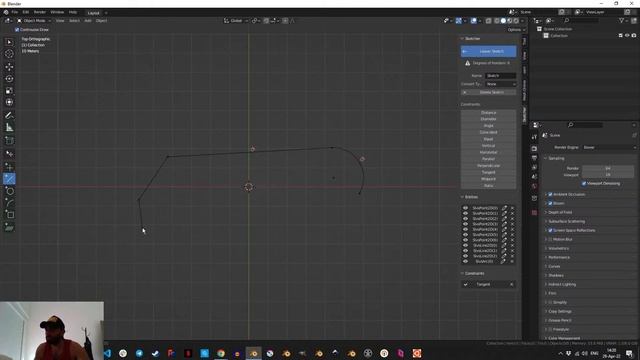Open the Output properties tab icon

click(534, 158)
